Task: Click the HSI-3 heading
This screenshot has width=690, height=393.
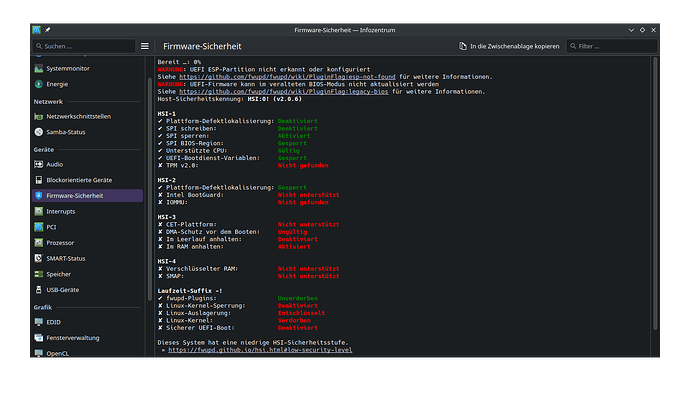Action: [x=167, y=217]
